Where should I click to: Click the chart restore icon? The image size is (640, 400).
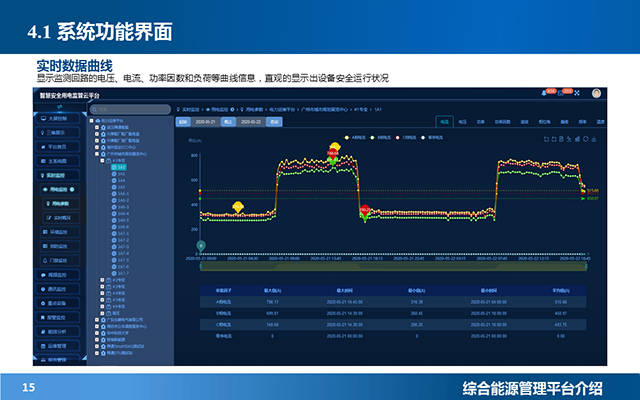pos(585,139)
